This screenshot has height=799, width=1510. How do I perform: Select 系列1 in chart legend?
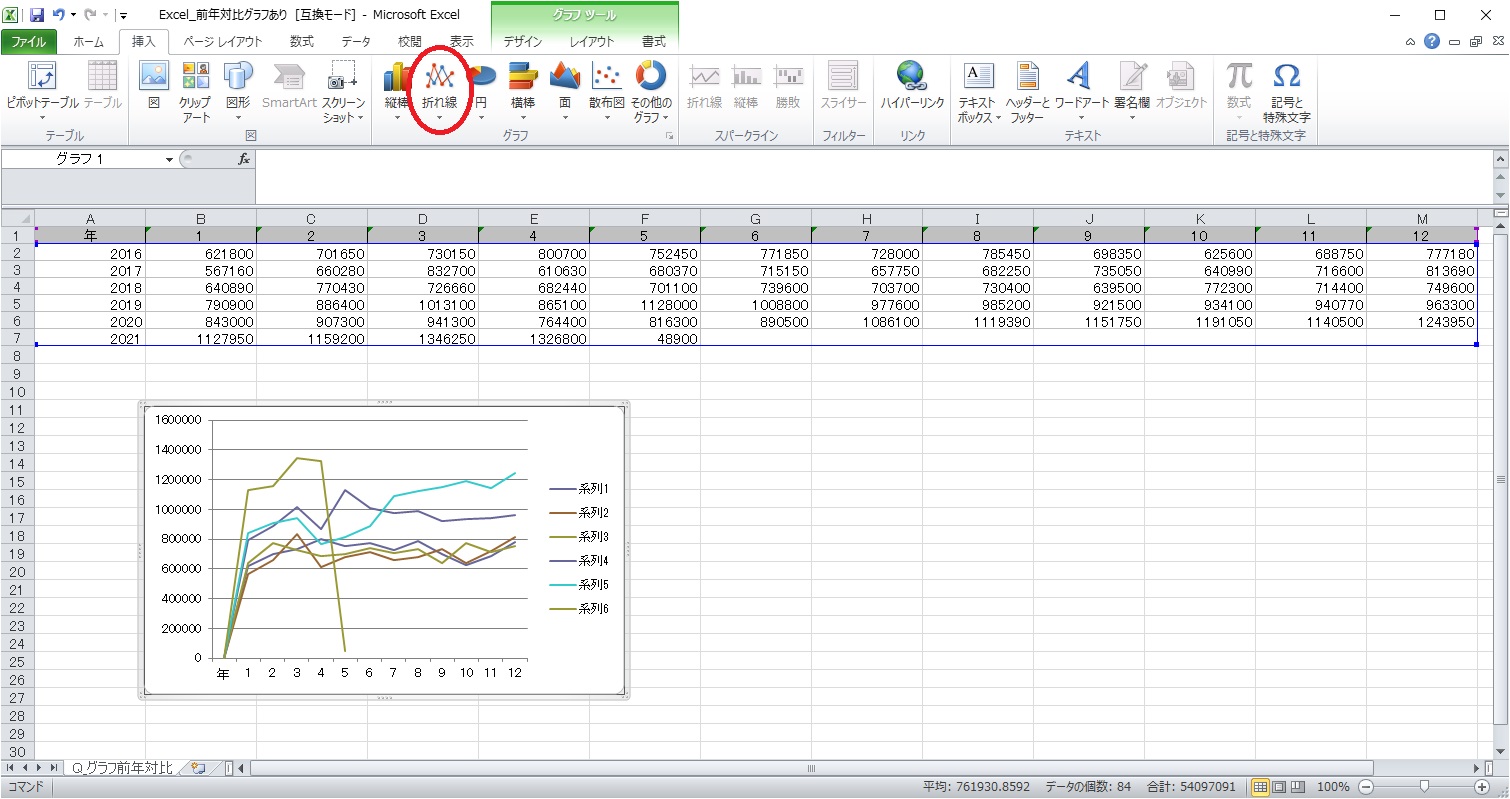tap(579, 489)
